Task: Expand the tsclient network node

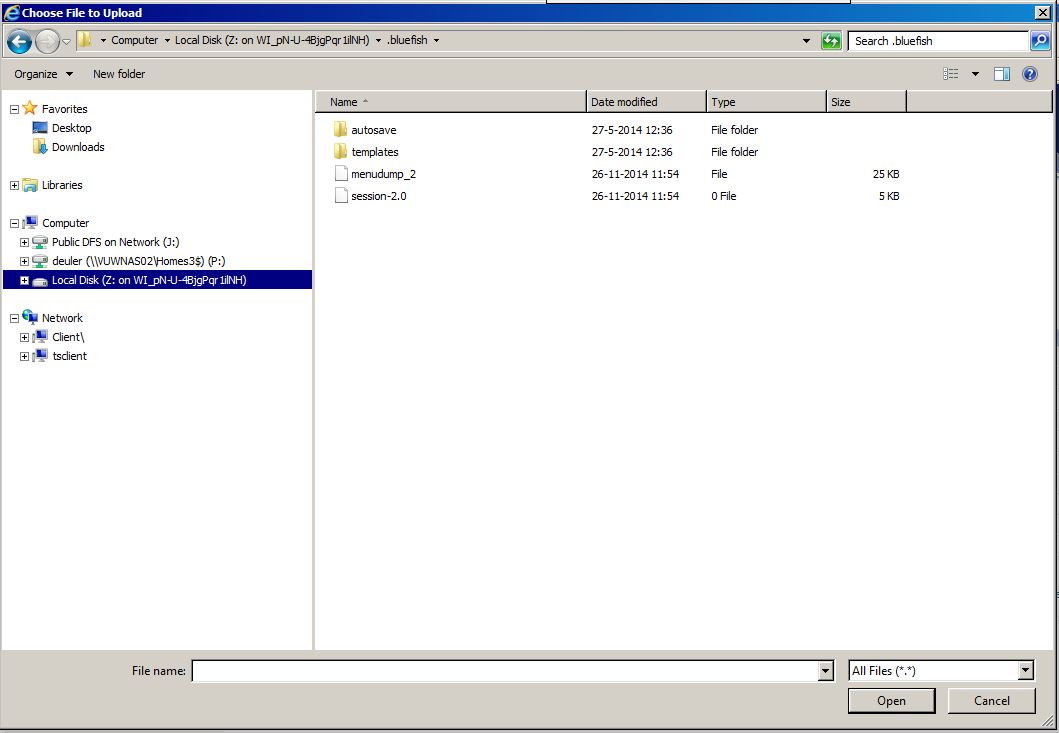Action: (x=24, y=356)
